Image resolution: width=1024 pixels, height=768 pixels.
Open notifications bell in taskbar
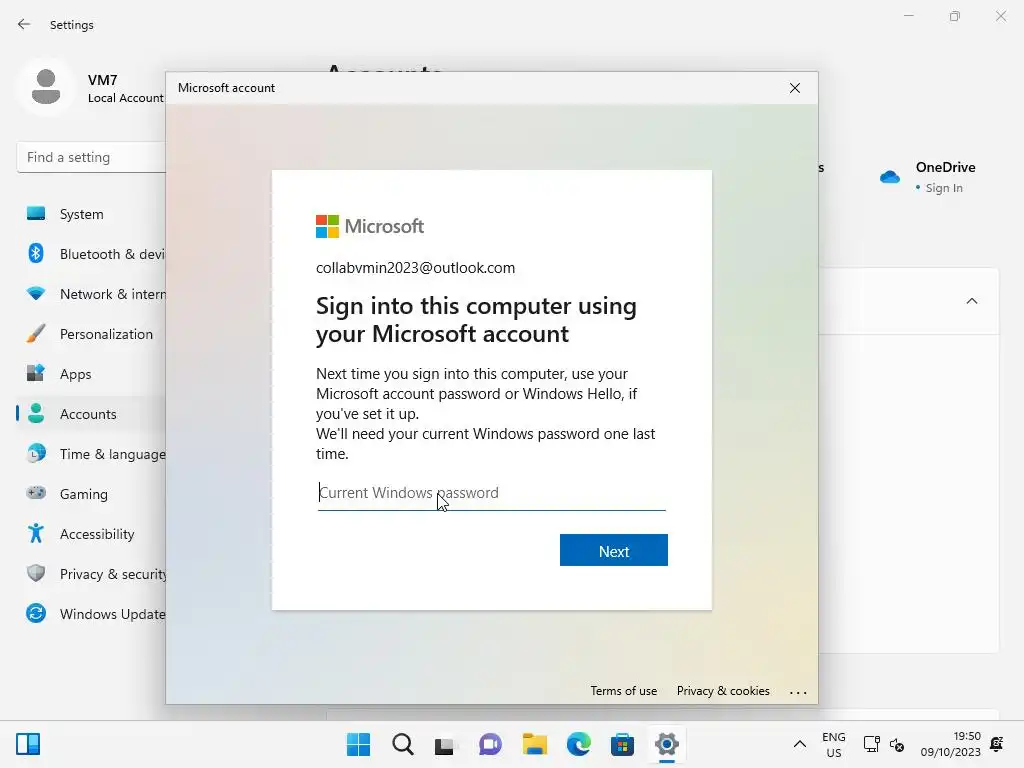(997, 744)
